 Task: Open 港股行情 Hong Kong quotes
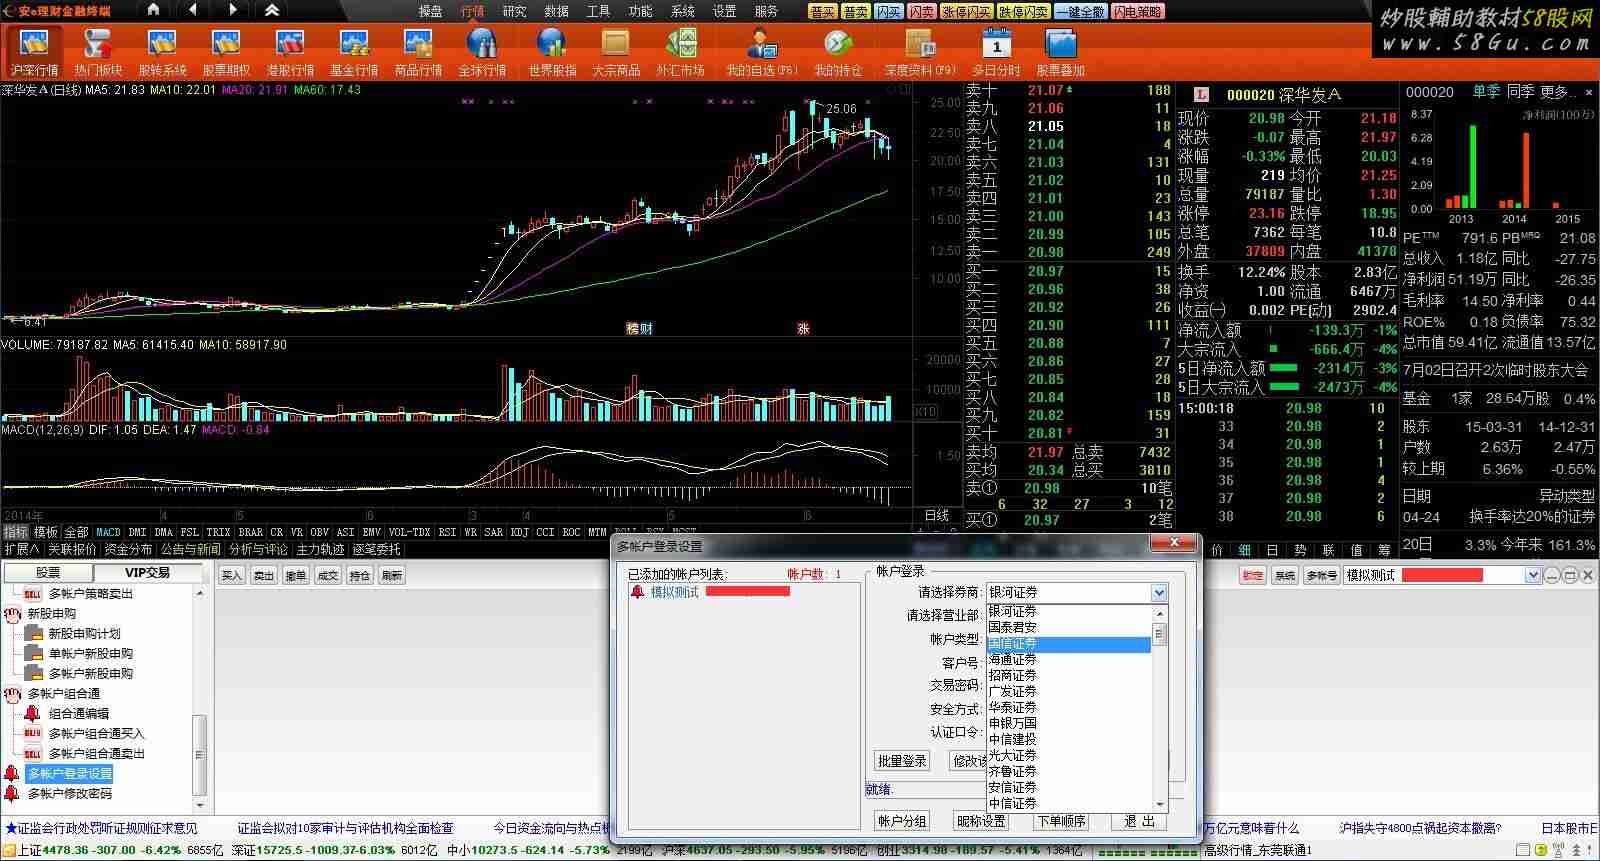pyautogui.click(x=290, y=52)
